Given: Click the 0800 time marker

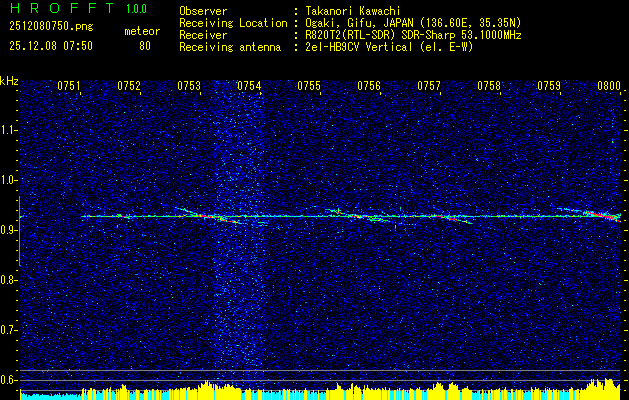Looking at the screenshot, I should click(x=609, y=85).
